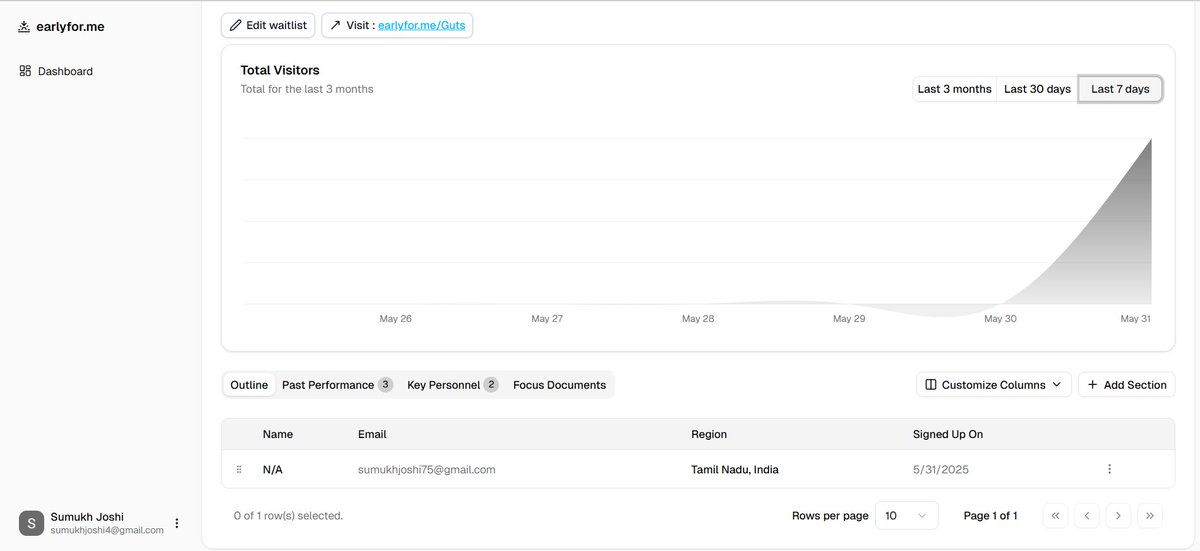This screenshot has height=551, width=1200.
Task: Click the Total Visitors chart heading
Action: coord(280,70)
